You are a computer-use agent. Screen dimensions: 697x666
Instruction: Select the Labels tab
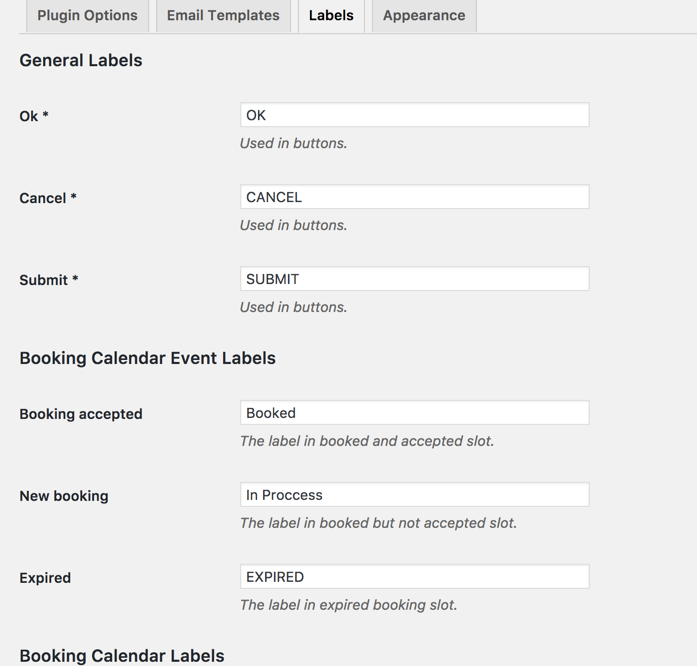(331, 16)
